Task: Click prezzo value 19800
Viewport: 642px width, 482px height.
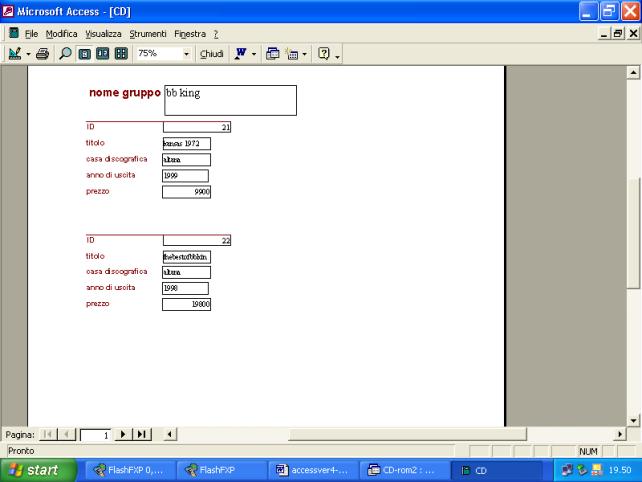Action: point(187,304)
